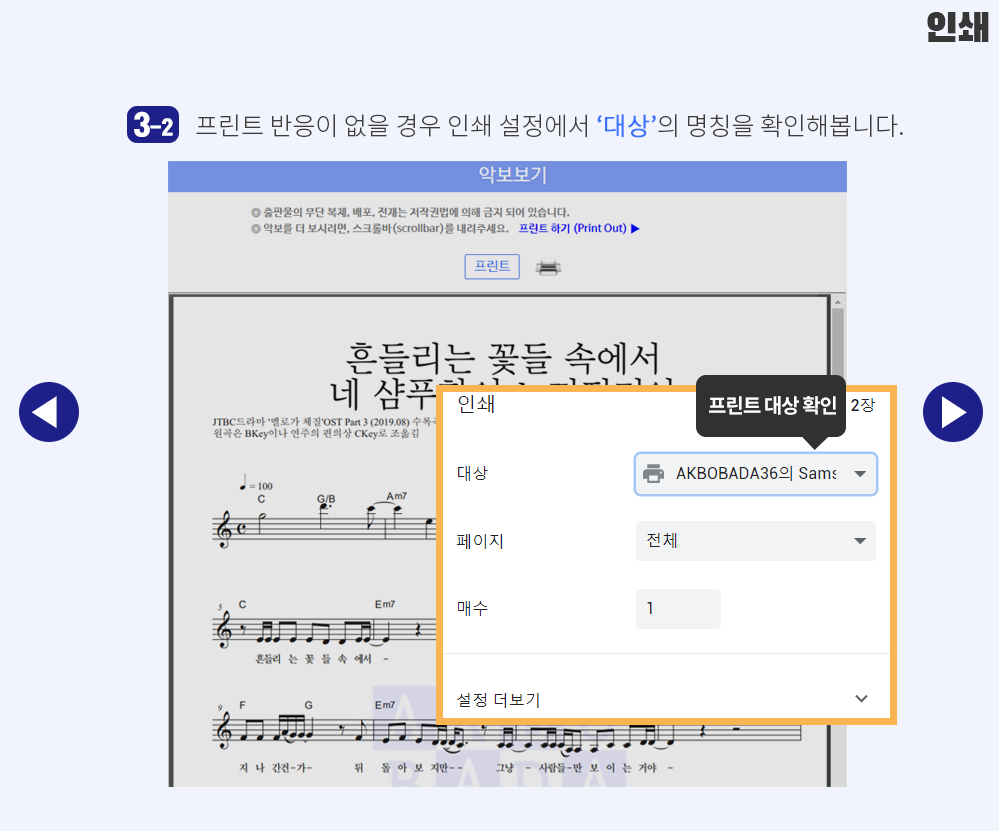Click the printer icon inside the 대상 dropdown
Screen dimensions: 999x831
[653, 473]
